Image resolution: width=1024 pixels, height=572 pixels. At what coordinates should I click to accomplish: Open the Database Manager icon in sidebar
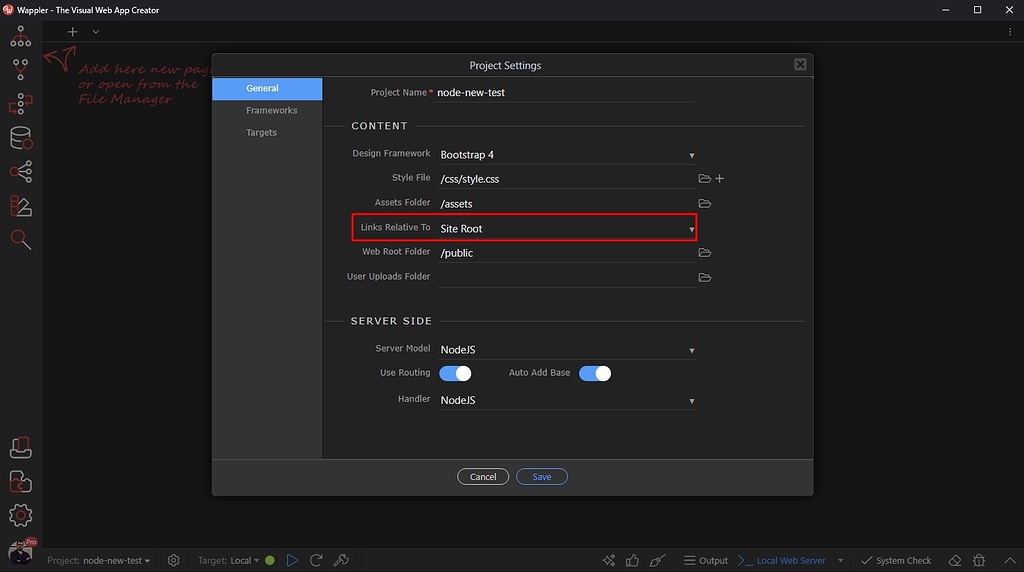pos(21,138)
